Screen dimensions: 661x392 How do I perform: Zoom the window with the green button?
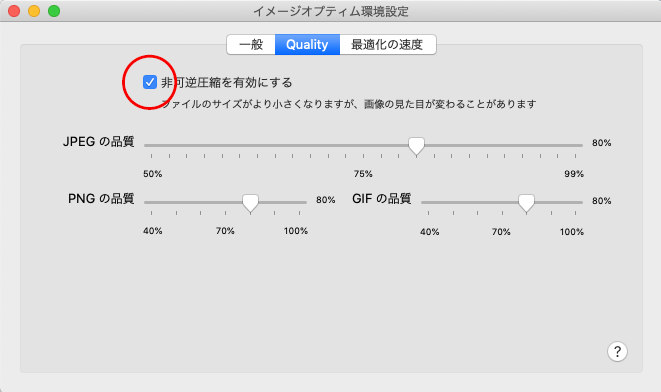[x=54, y=11]
